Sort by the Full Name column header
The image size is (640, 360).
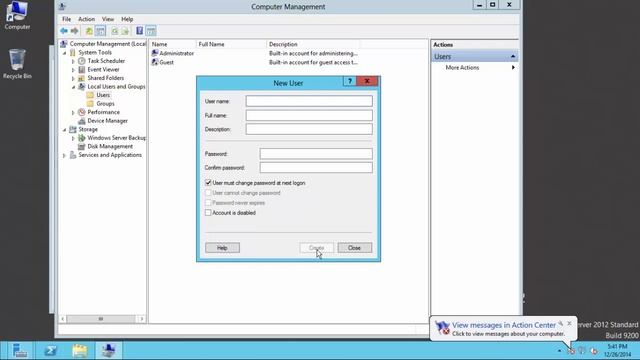pyautogui.click(x=231, y=44)
